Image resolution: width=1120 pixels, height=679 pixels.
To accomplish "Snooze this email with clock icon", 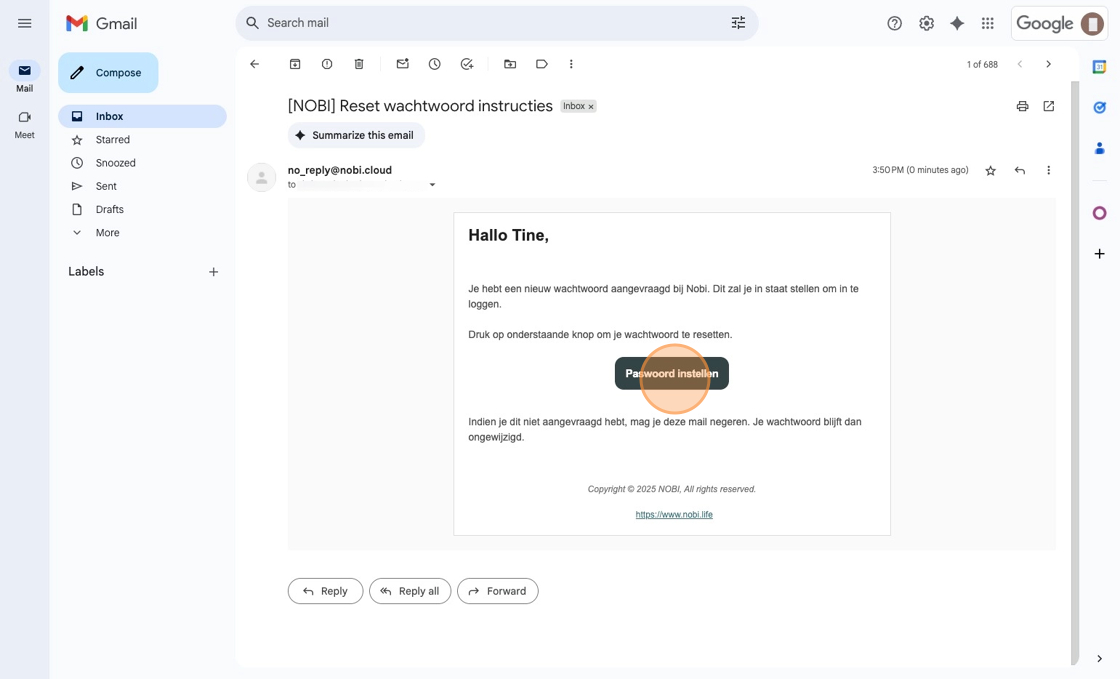I will 434,64.
